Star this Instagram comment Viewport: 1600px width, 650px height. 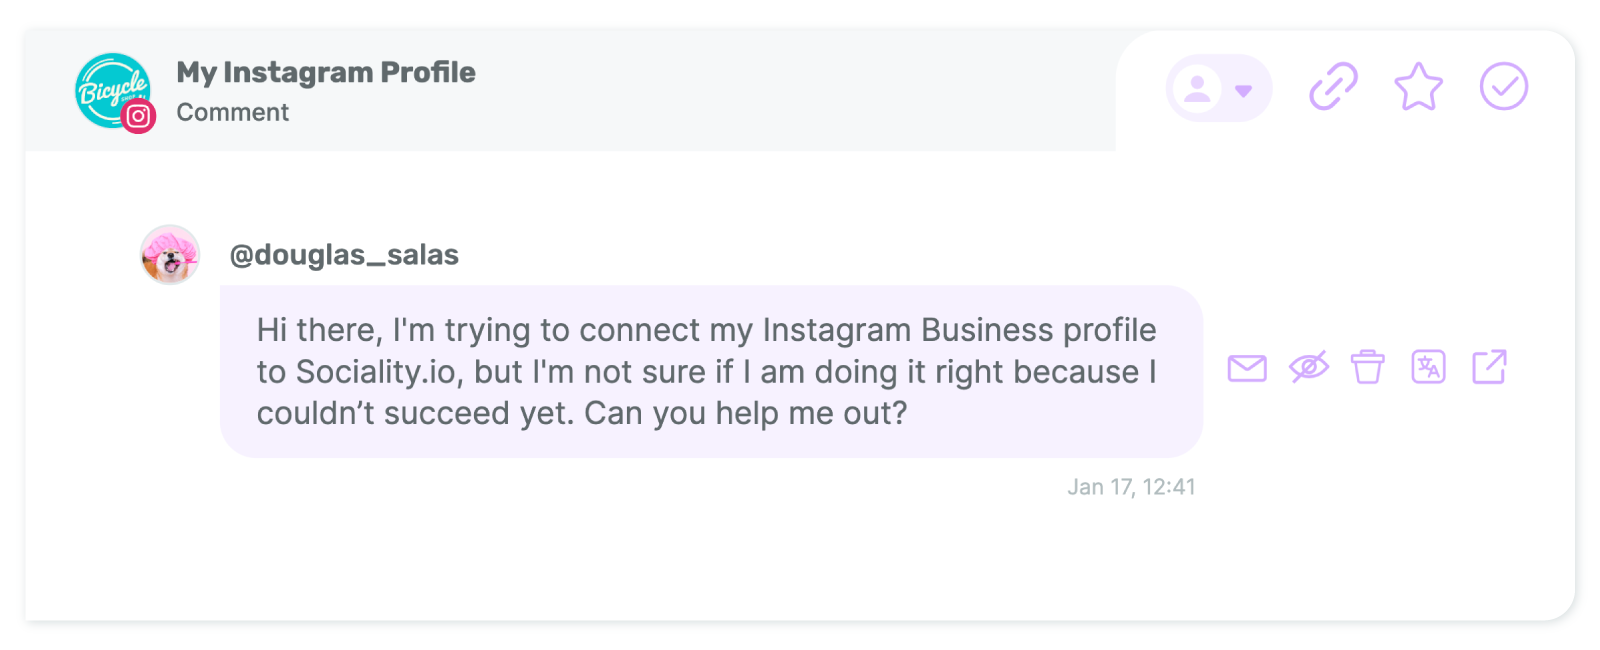1418,87
